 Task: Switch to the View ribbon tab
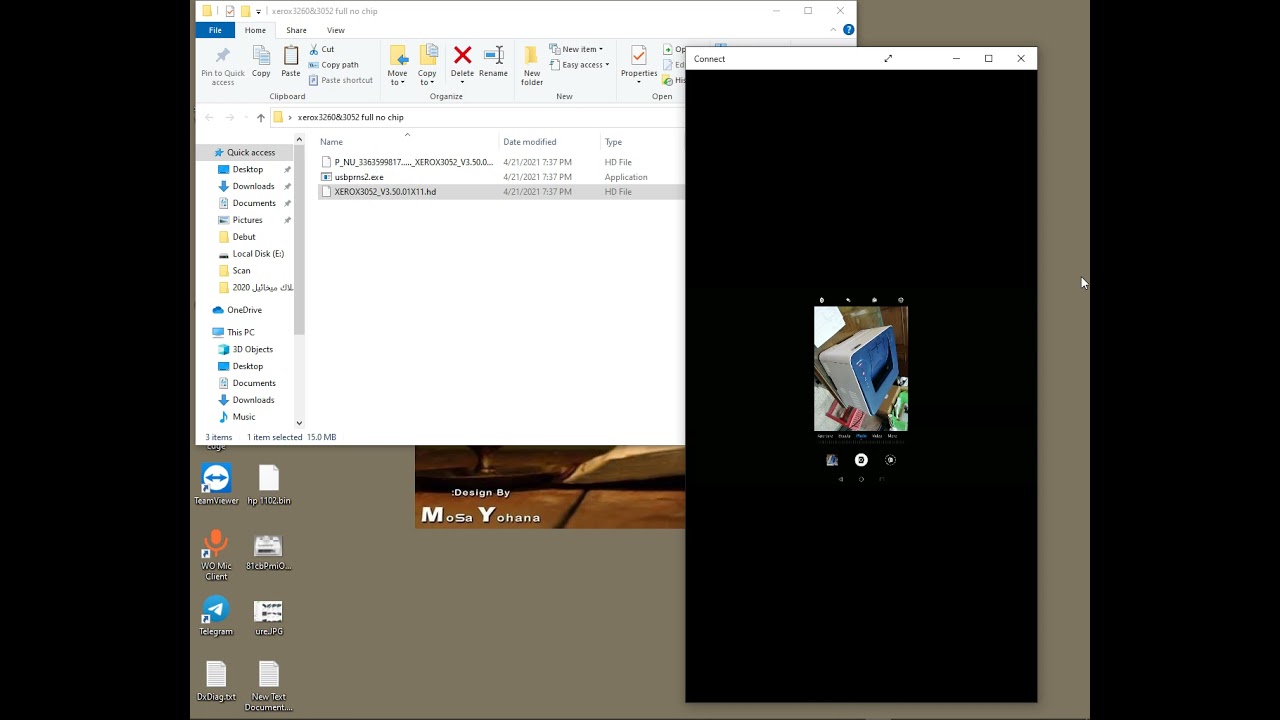pyautogui.click(x=336, y=30)
